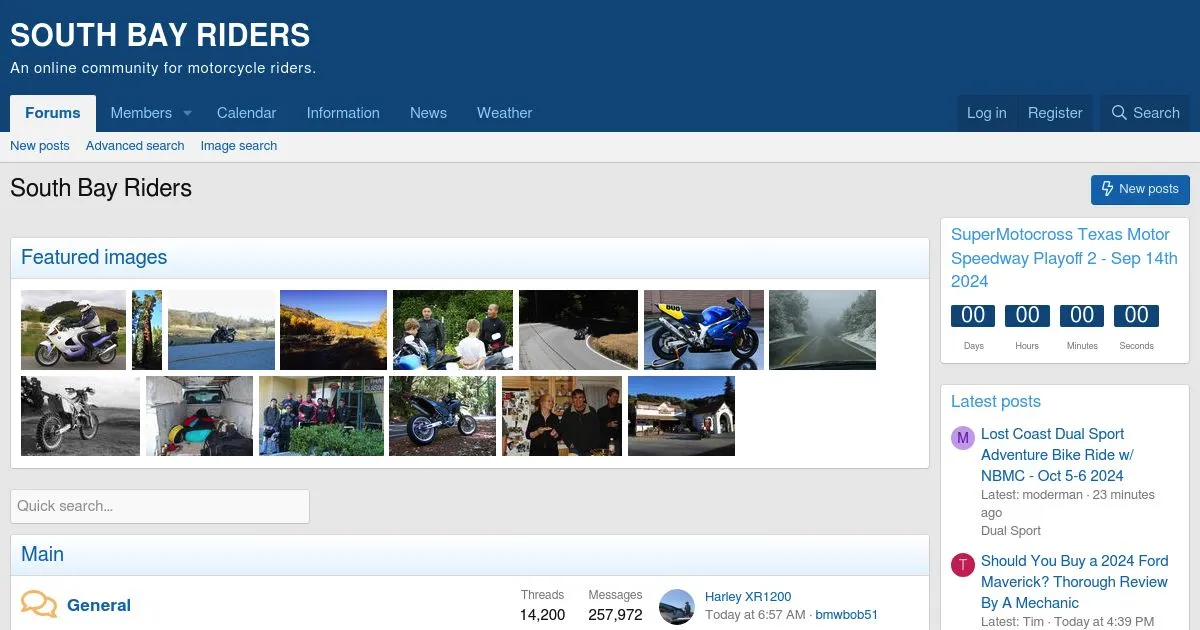Open the Calendar tab

click(246, 113)
